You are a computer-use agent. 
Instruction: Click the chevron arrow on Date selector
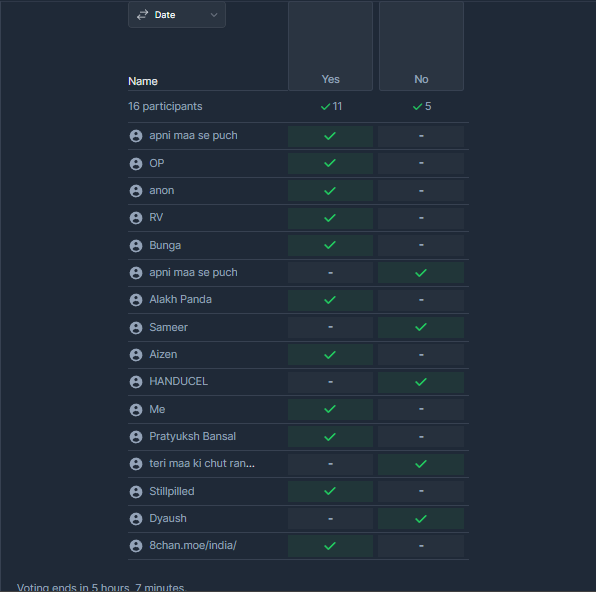(214, 15)
